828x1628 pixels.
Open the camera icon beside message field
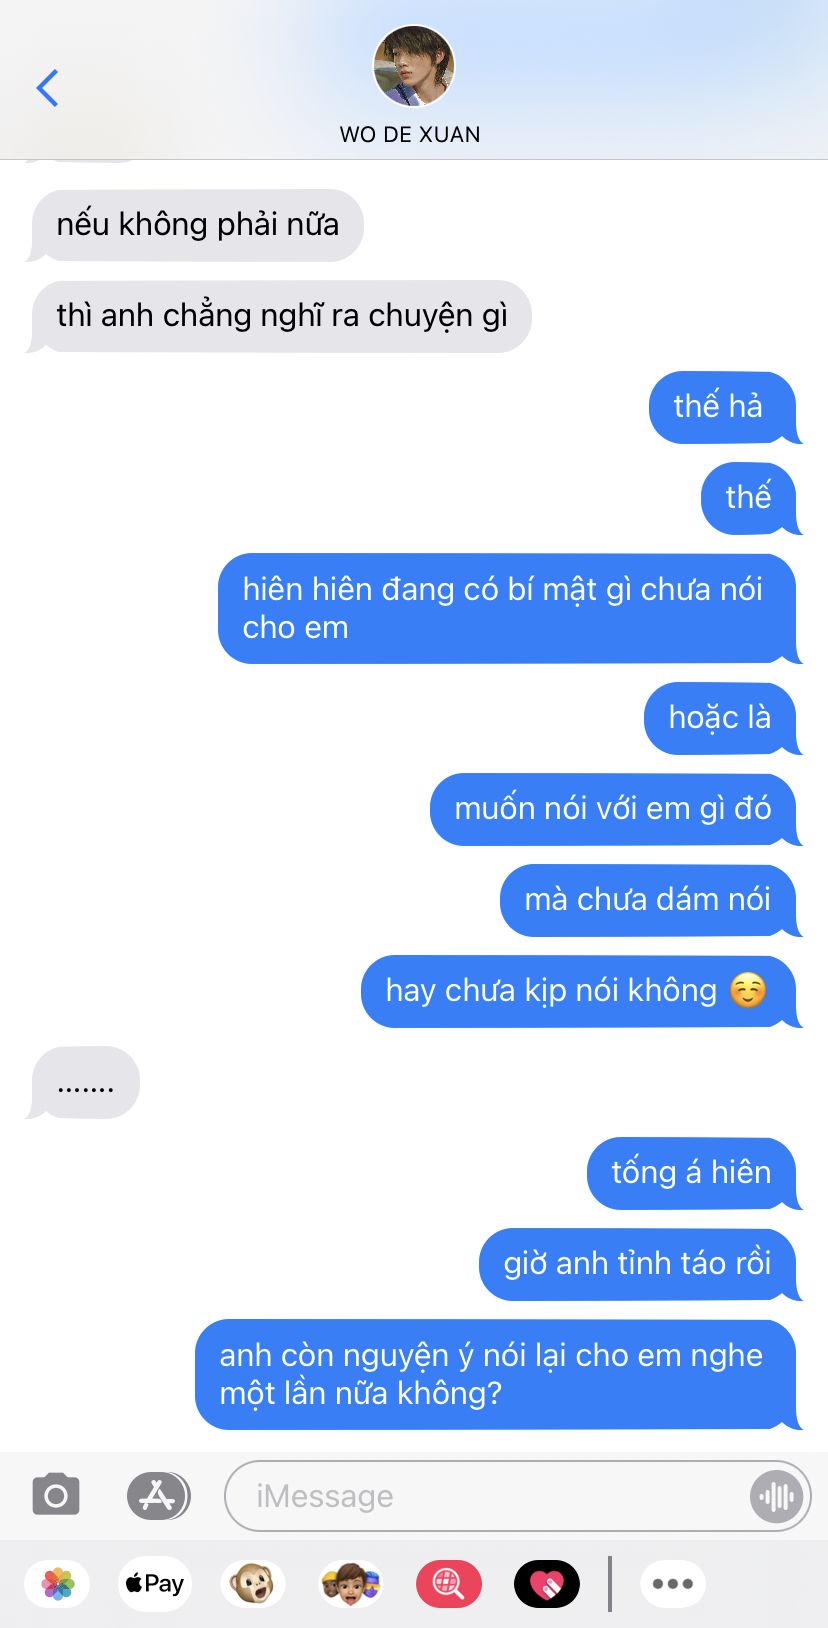coord(56,1496)
